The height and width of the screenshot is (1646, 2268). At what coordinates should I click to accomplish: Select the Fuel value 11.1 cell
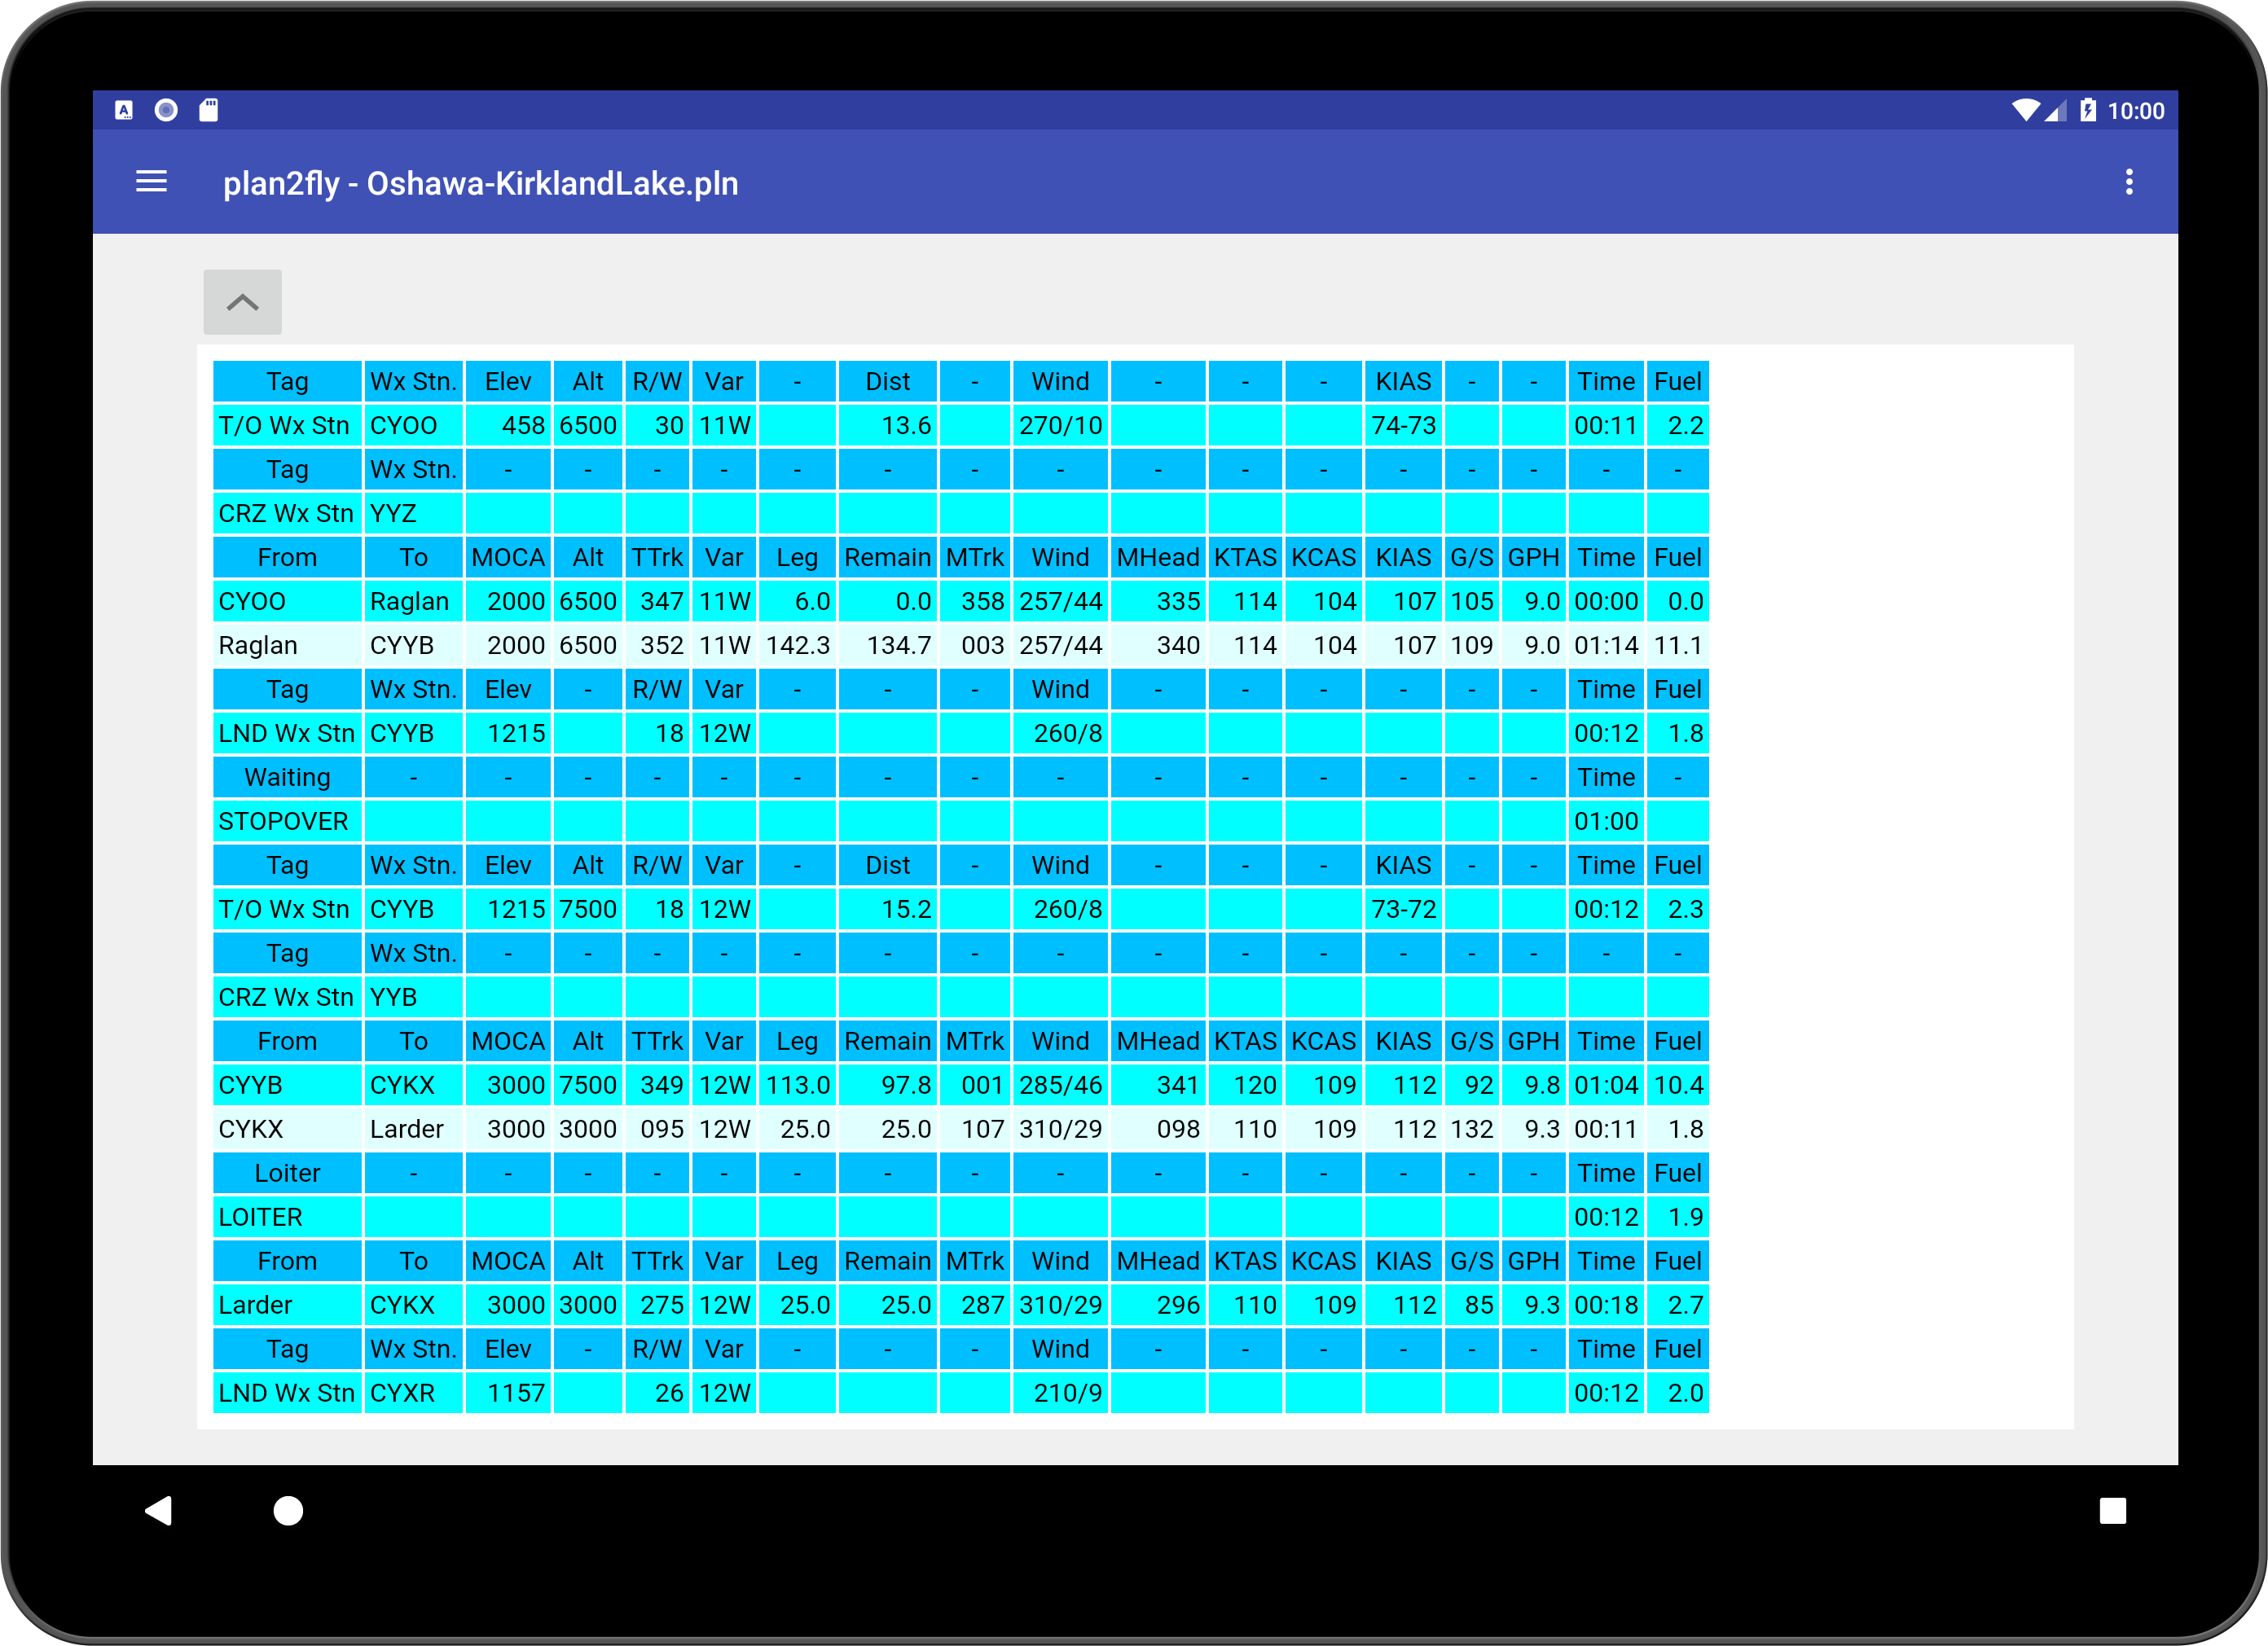coord(1678,645)
